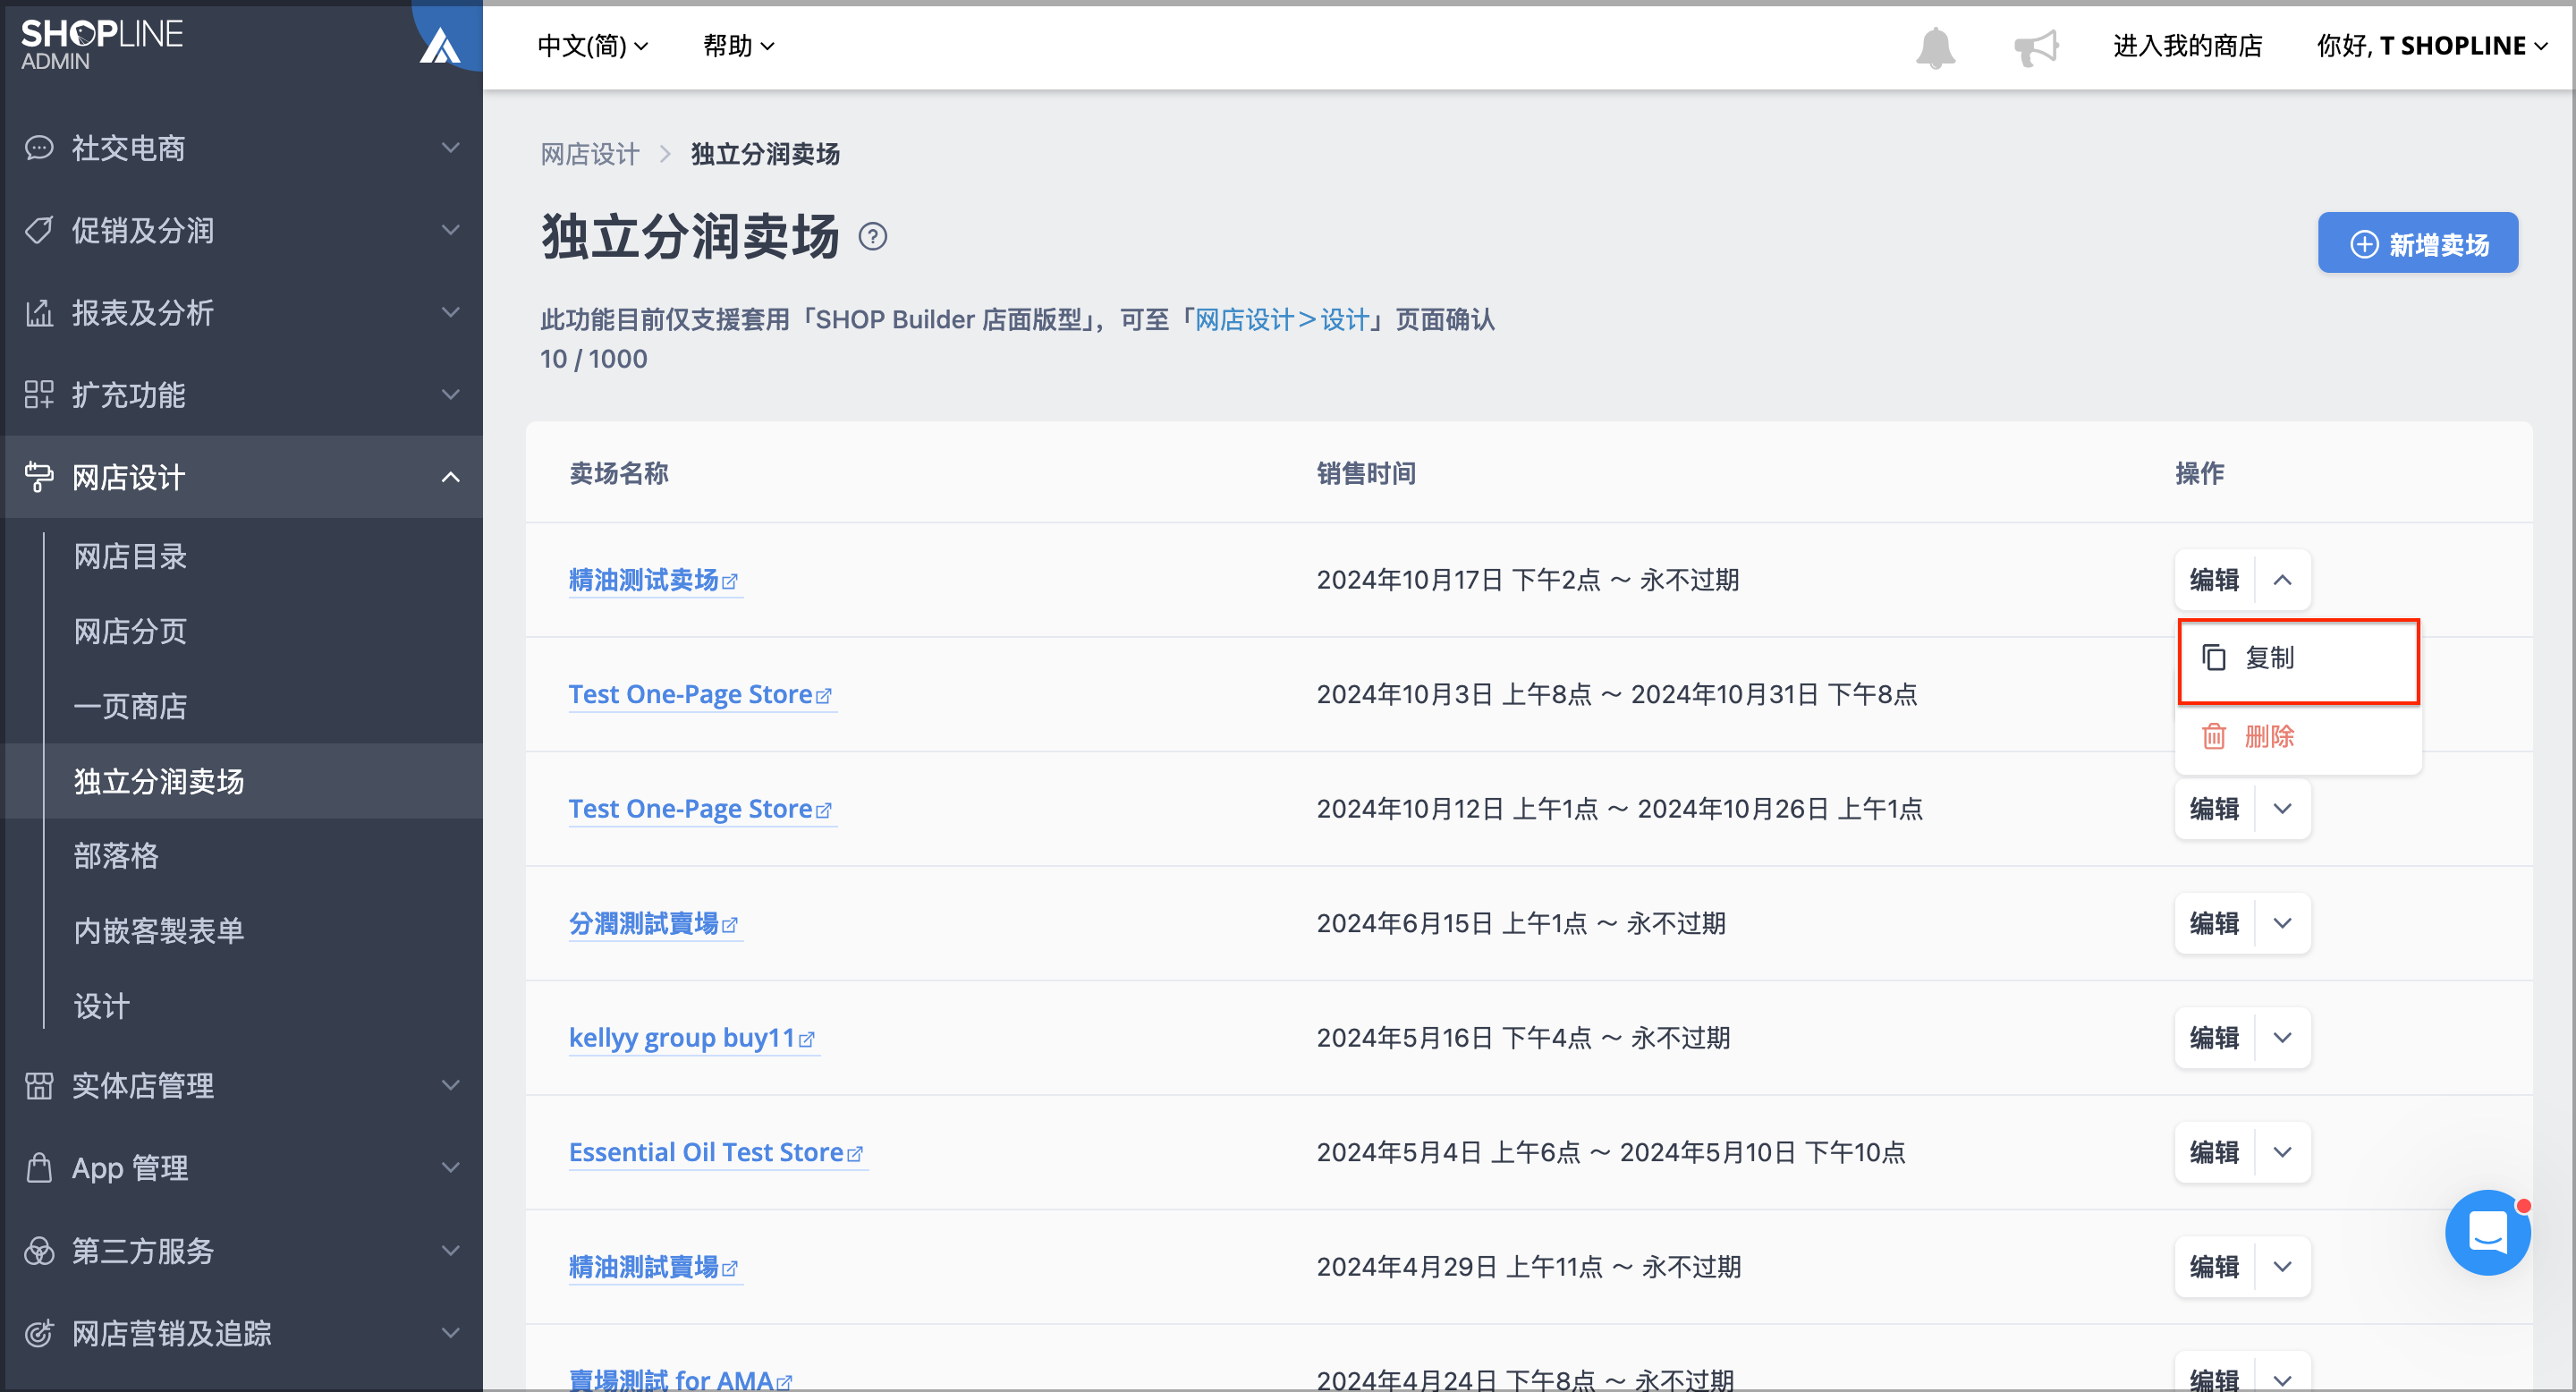
Task: Click the 促销及分润 tag icon
Action: coord(39,230)
